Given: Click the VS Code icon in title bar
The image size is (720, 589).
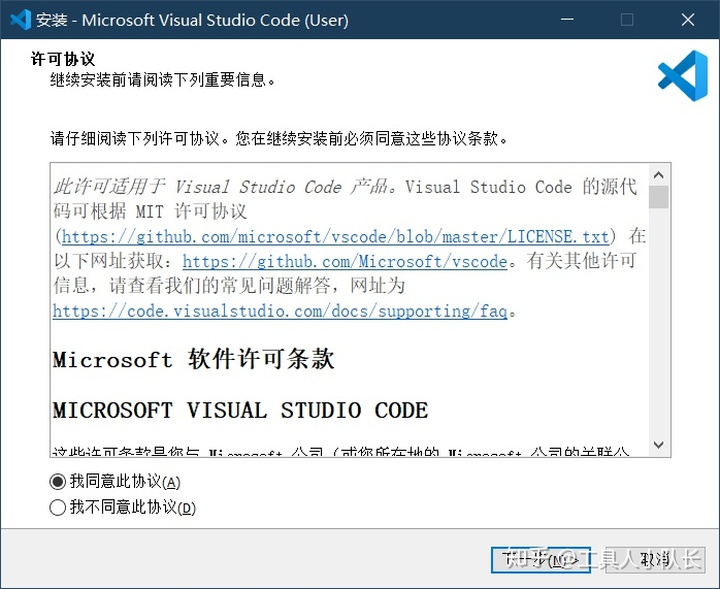Looking at the screenshot, I should click(x=20, y=20).
